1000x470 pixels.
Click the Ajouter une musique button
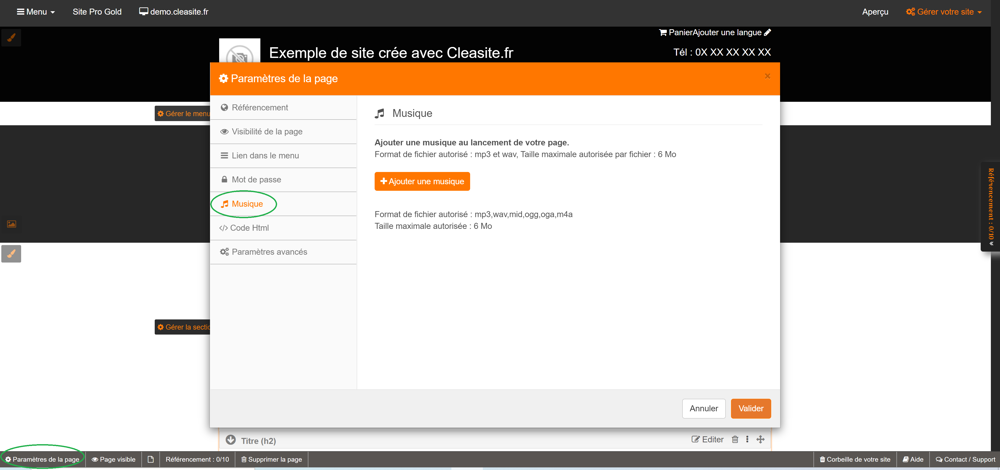click(422, 181)
